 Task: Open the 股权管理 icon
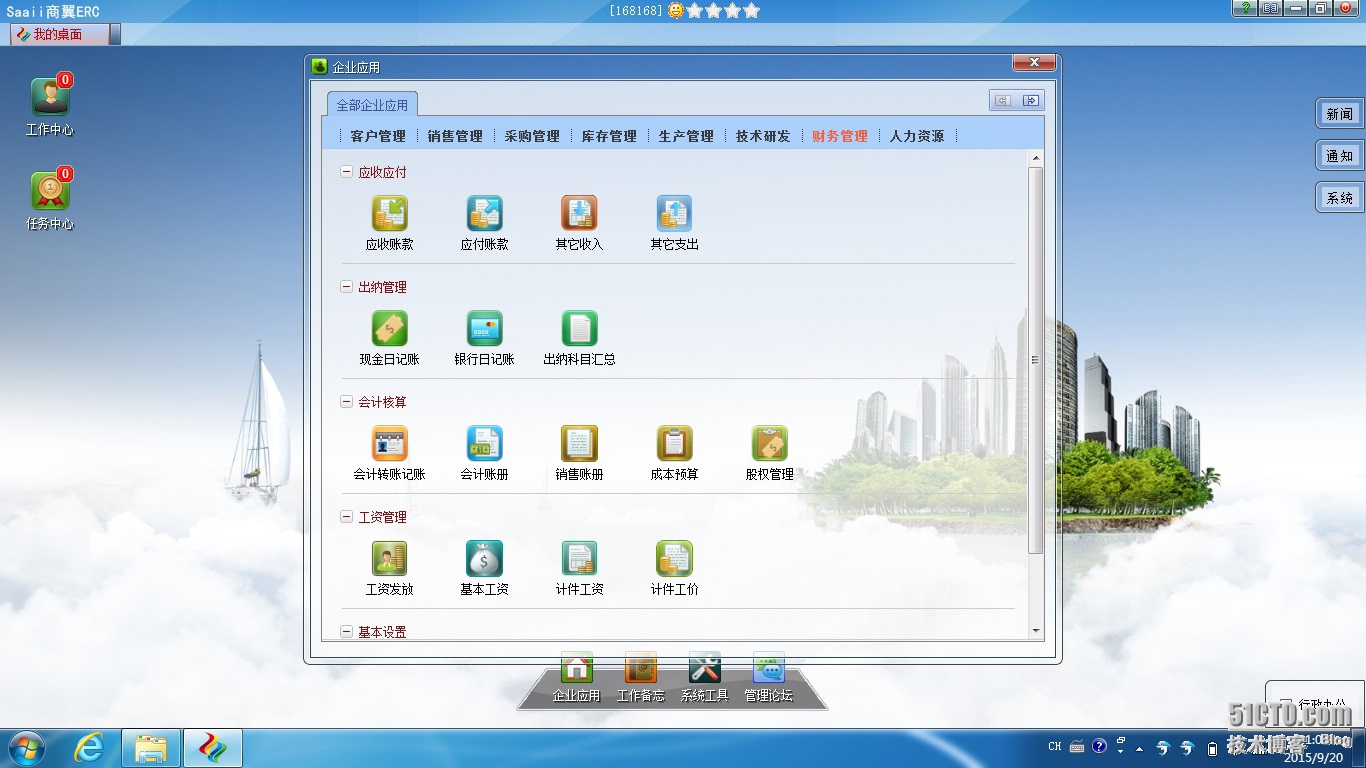[769, 444]
